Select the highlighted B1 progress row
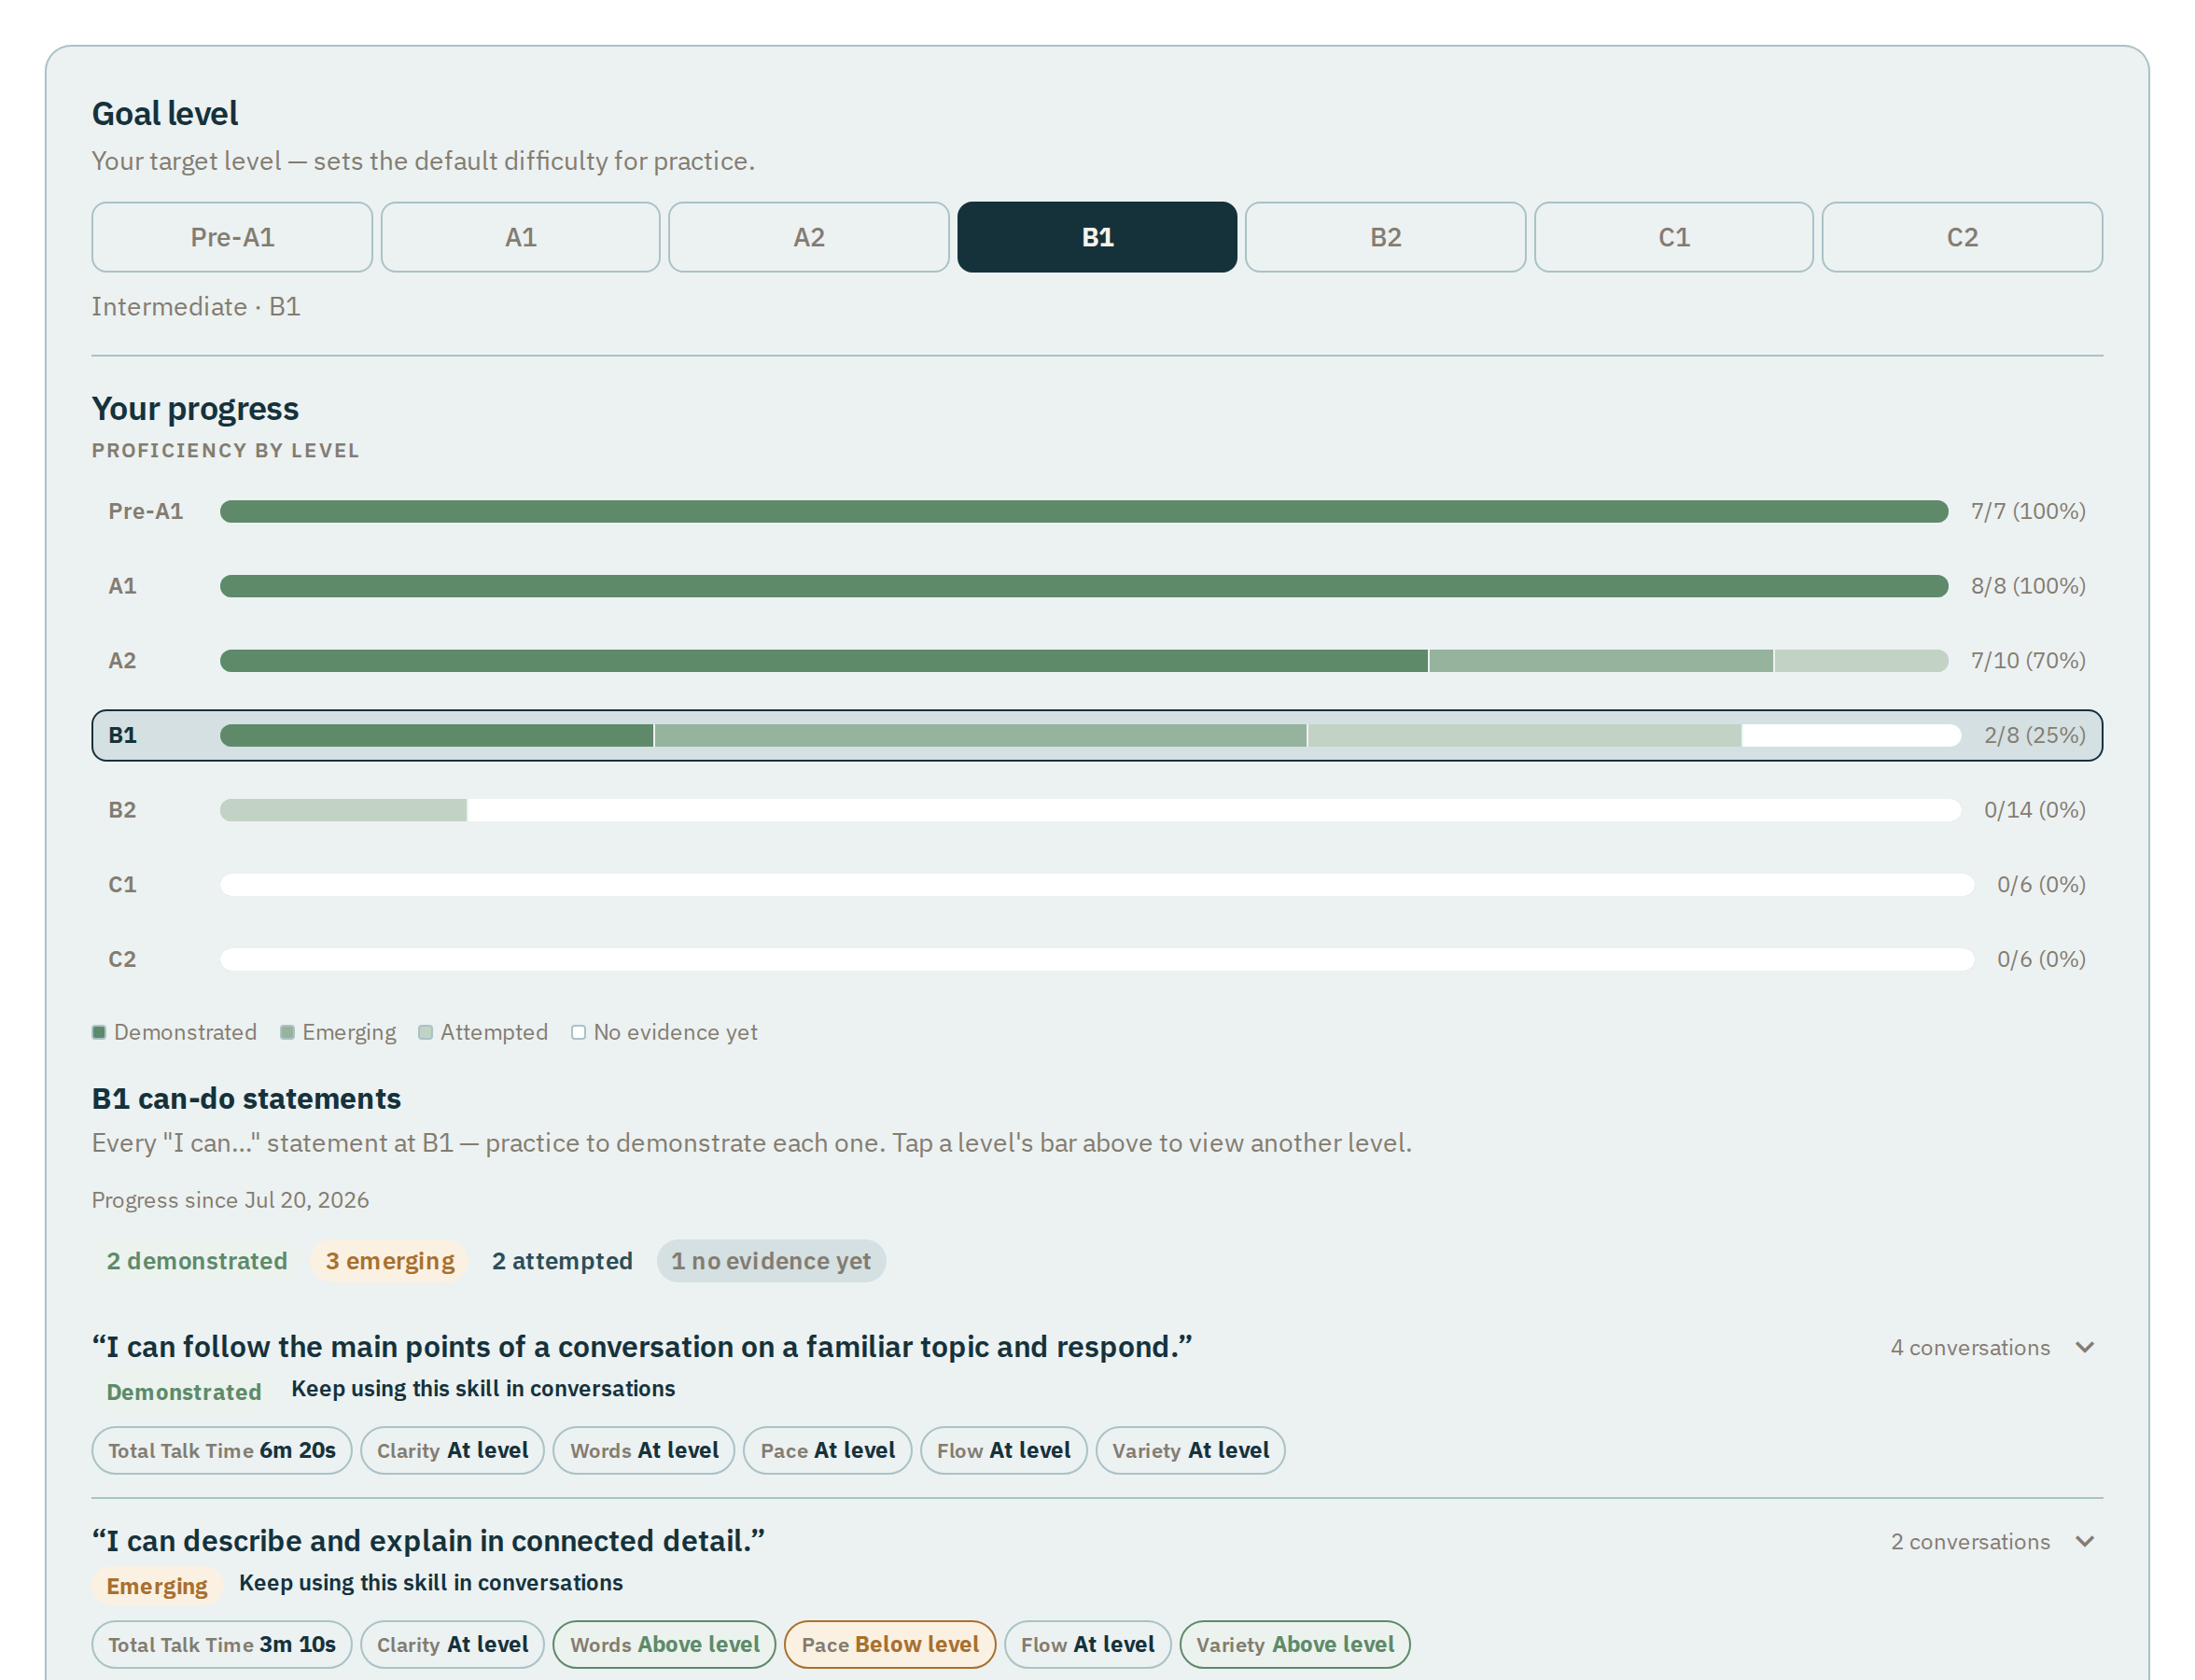 coord(1097,735)
